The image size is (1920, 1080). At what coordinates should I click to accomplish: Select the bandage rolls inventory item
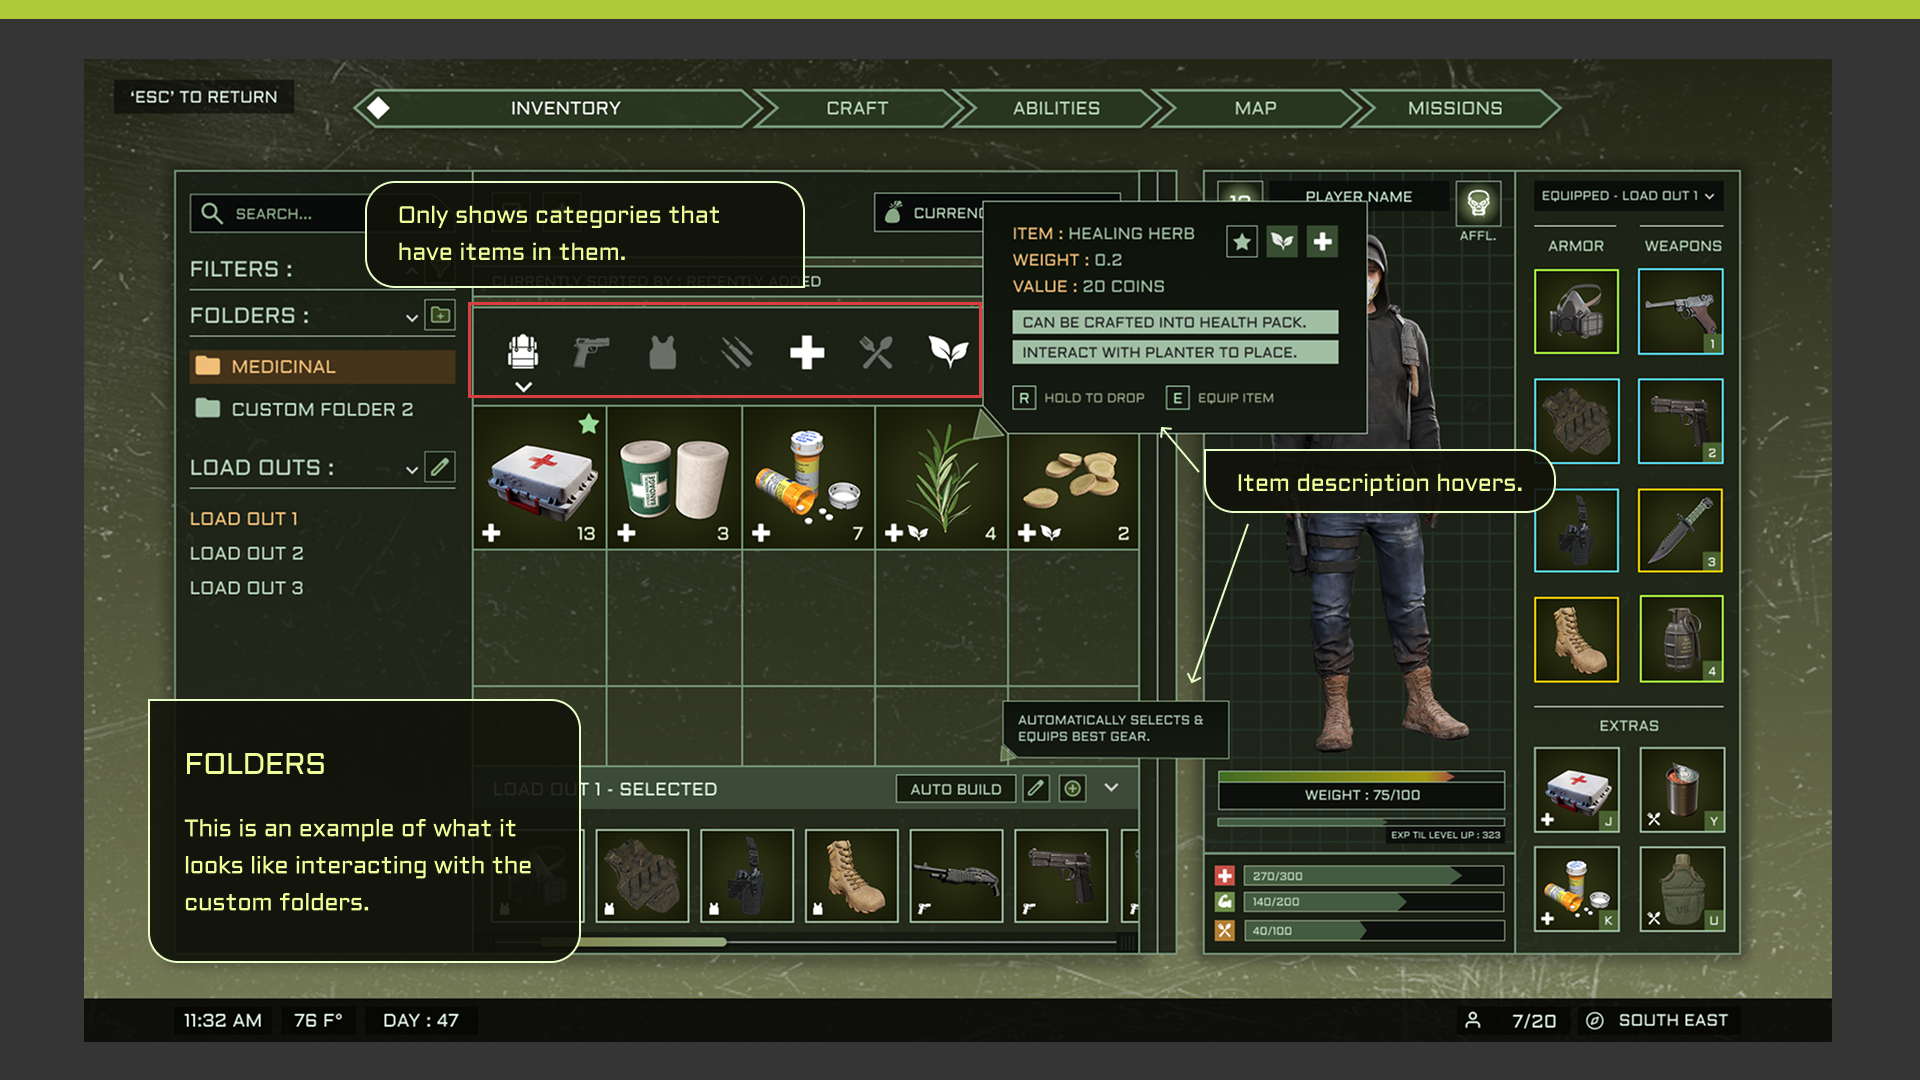(675, 478)
